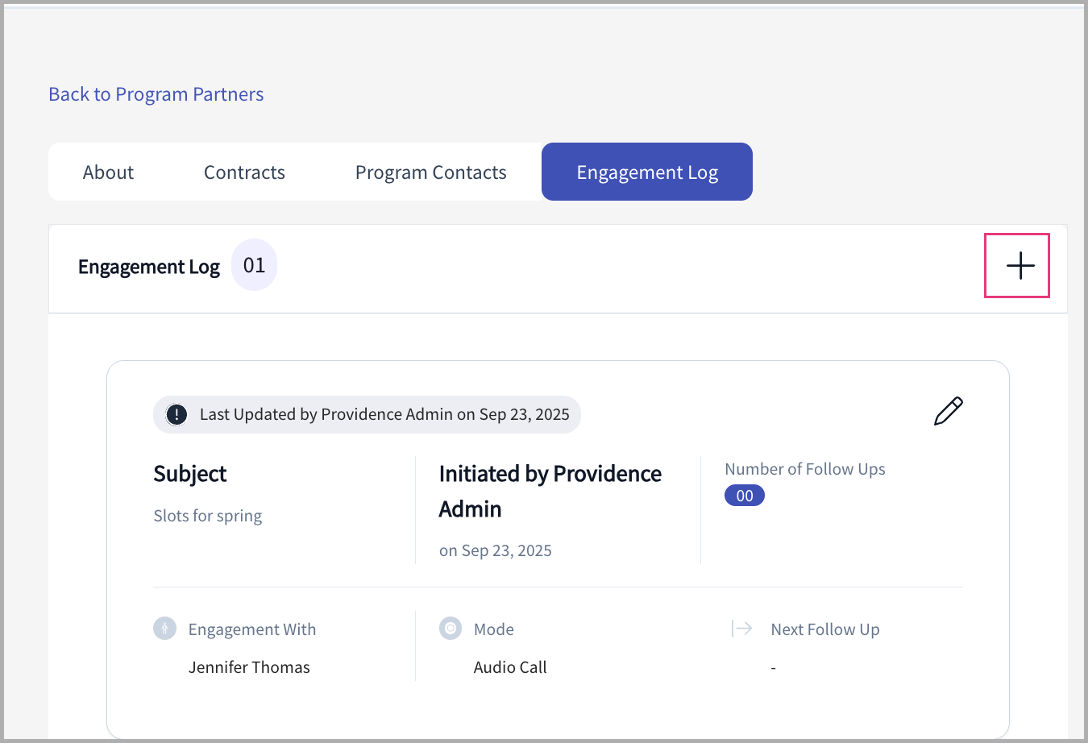Click the Number of Follow Ups label
The image size is (1088, 744).
805,469
